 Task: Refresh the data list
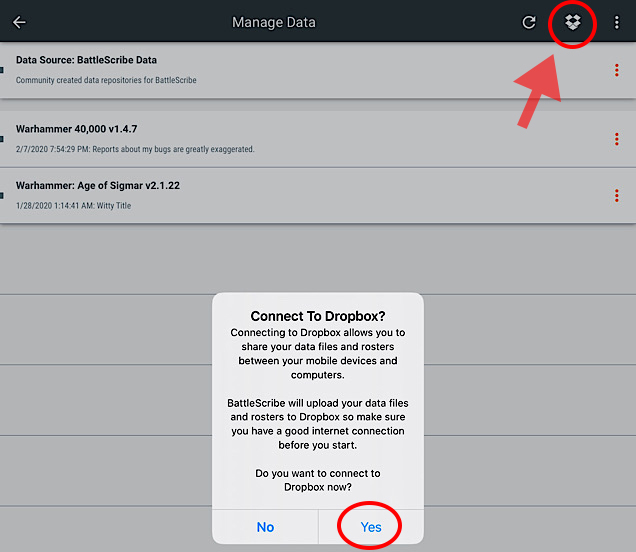pyautogui.click(x=529, y=22)
